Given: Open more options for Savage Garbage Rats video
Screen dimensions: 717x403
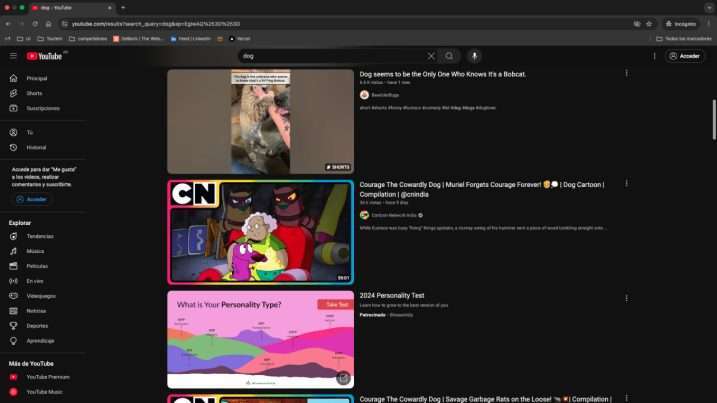Looking at the screenshot, I should click(626, 398).
